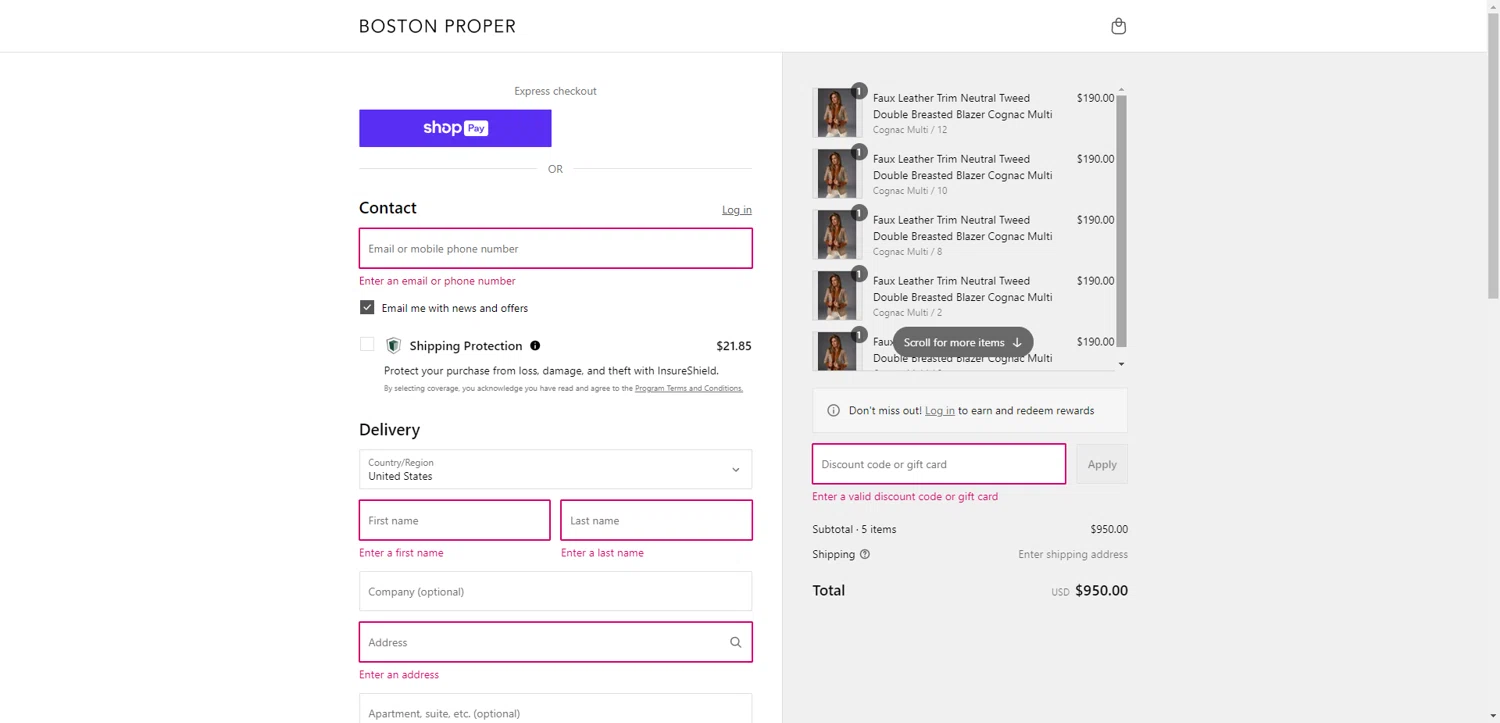Click the $21.85 Shipping Protection price
This screenshot has width=1500, height=723.
(x=733, y=346)
